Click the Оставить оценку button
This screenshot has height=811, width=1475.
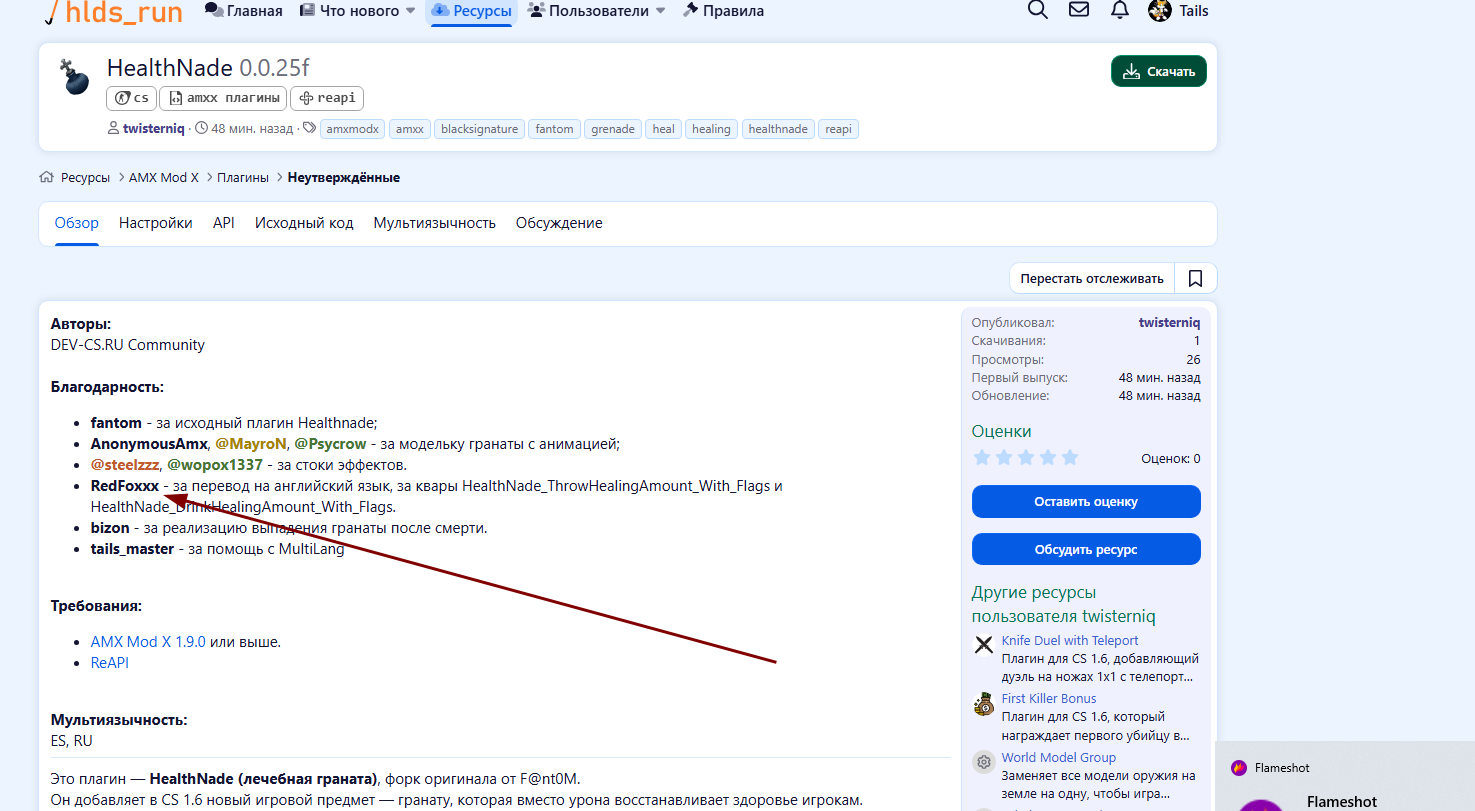(x=1086, y=501)
